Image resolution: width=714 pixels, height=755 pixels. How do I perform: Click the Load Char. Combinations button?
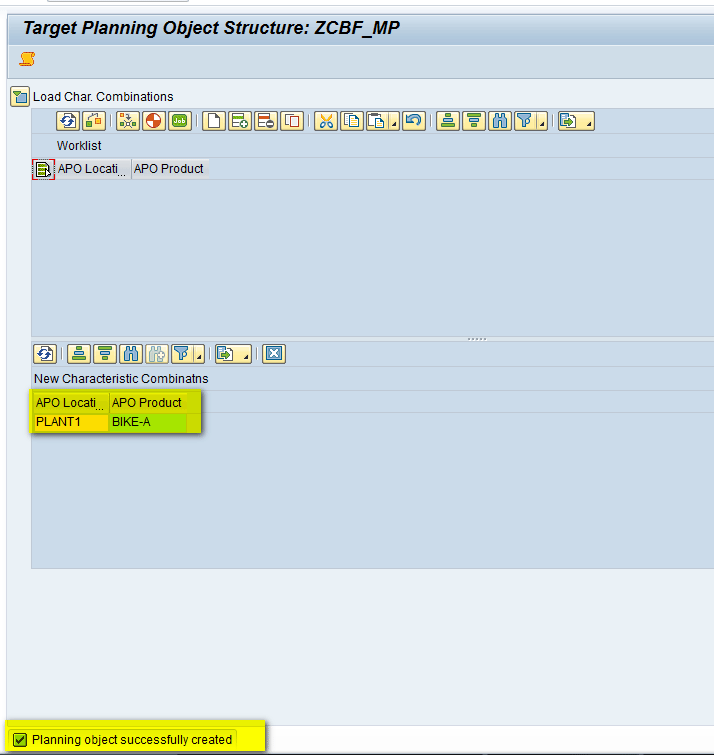pos(91,97)
